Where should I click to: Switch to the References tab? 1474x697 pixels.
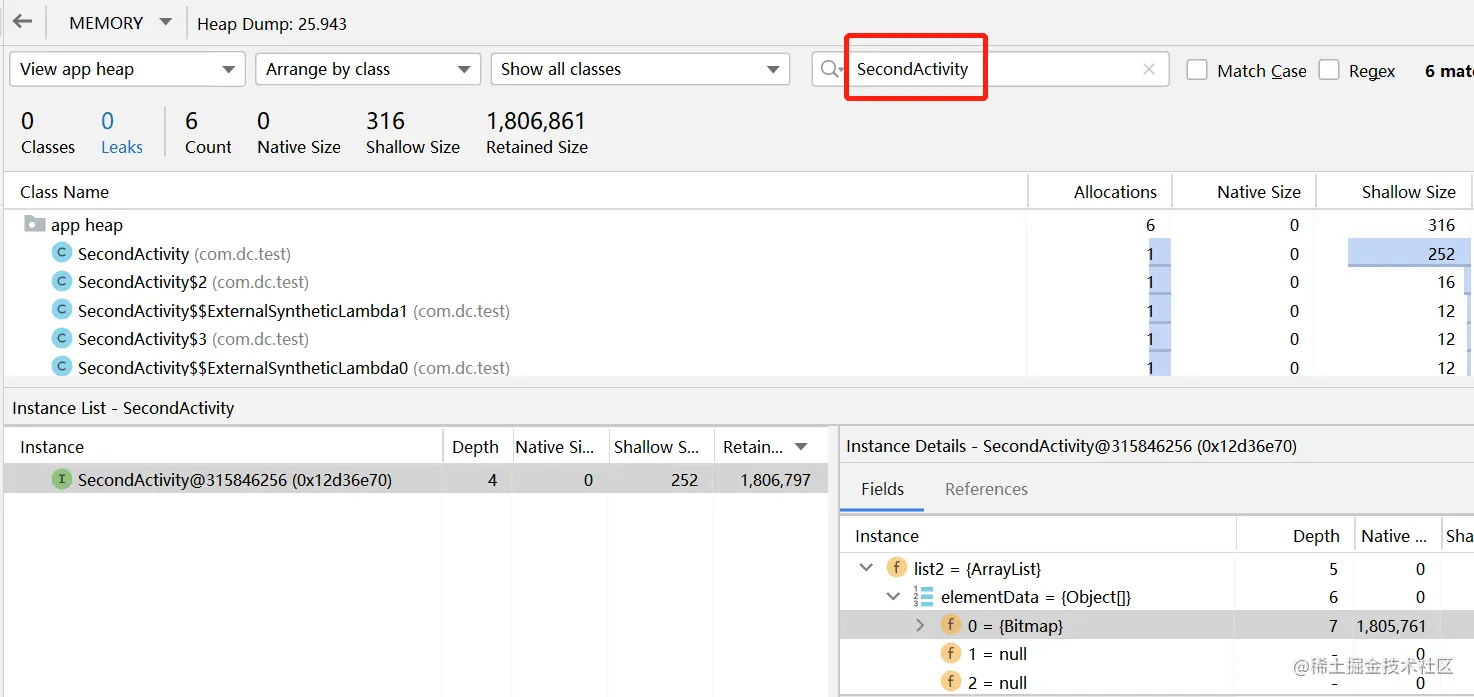[x=986, y=489]
